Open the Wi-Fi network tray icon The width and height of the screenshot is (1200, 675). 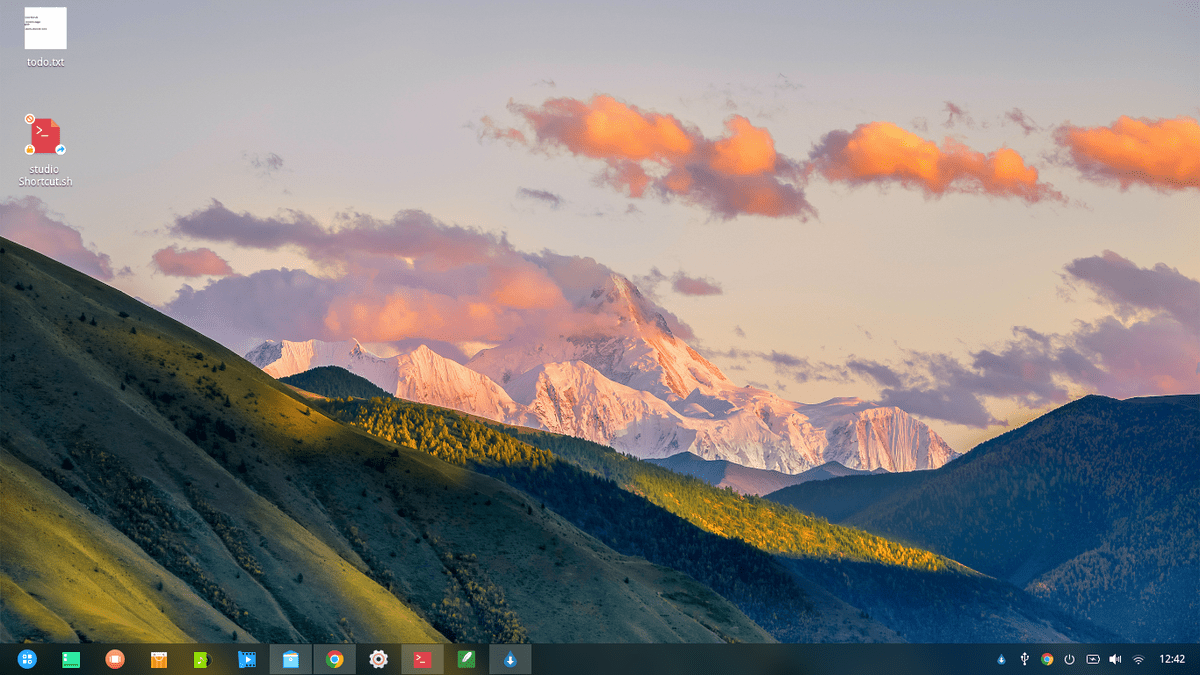(x=1138, y=659)
